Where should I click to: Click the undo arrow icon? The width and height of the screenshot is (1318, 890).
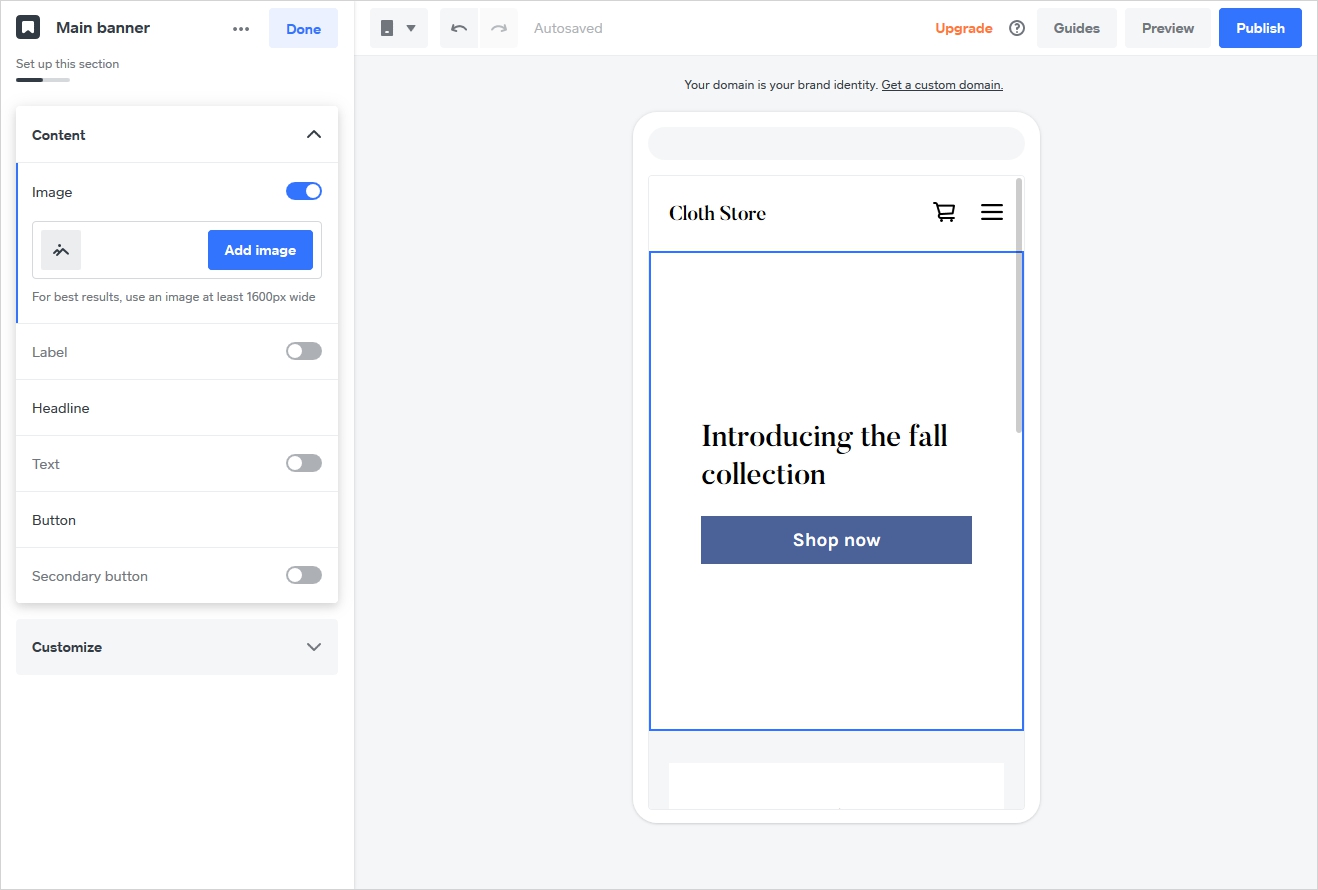[x=459, y=28]
